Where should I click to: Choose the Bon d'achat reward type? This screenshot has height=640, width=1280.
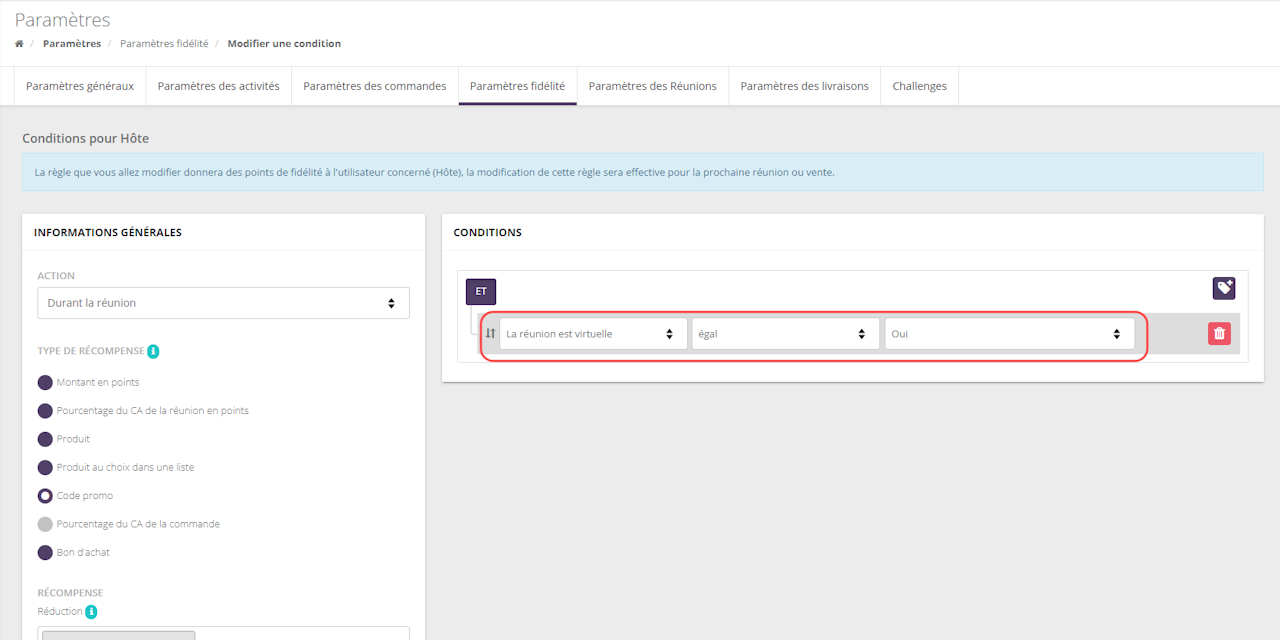click(45, 553)
